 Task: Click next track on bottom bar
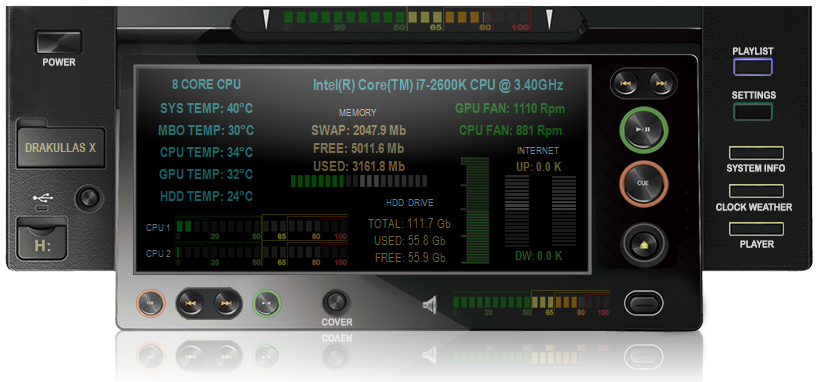[226, 303]
